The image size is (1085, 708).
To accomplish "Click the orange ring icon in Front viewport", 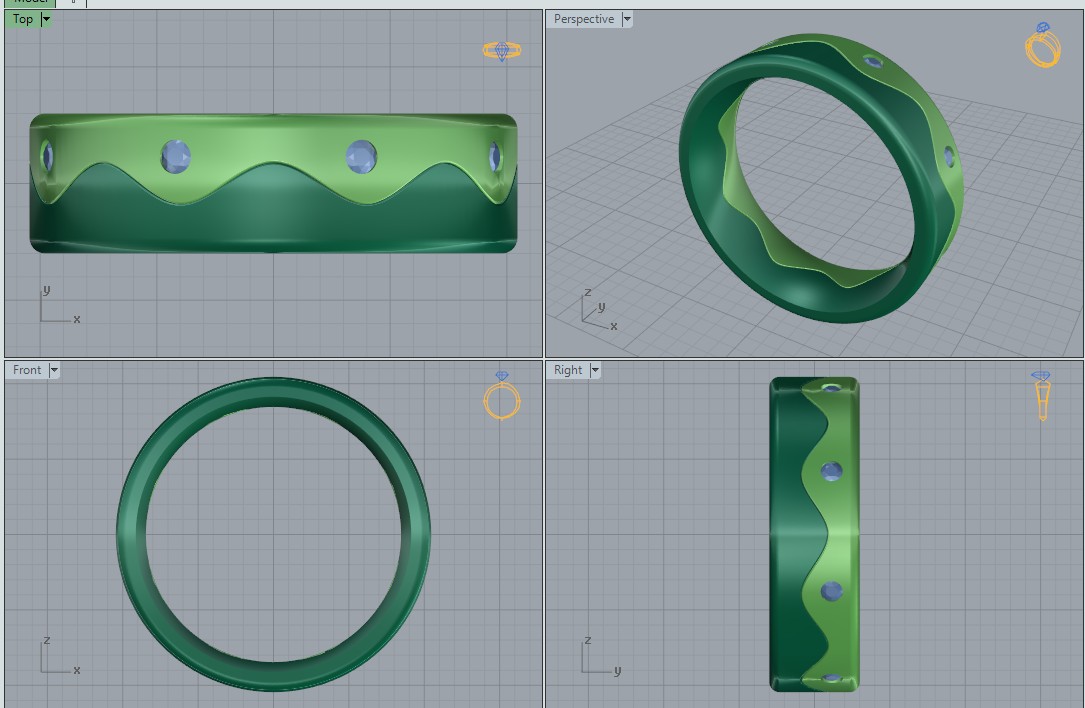I will coord(502,396).
